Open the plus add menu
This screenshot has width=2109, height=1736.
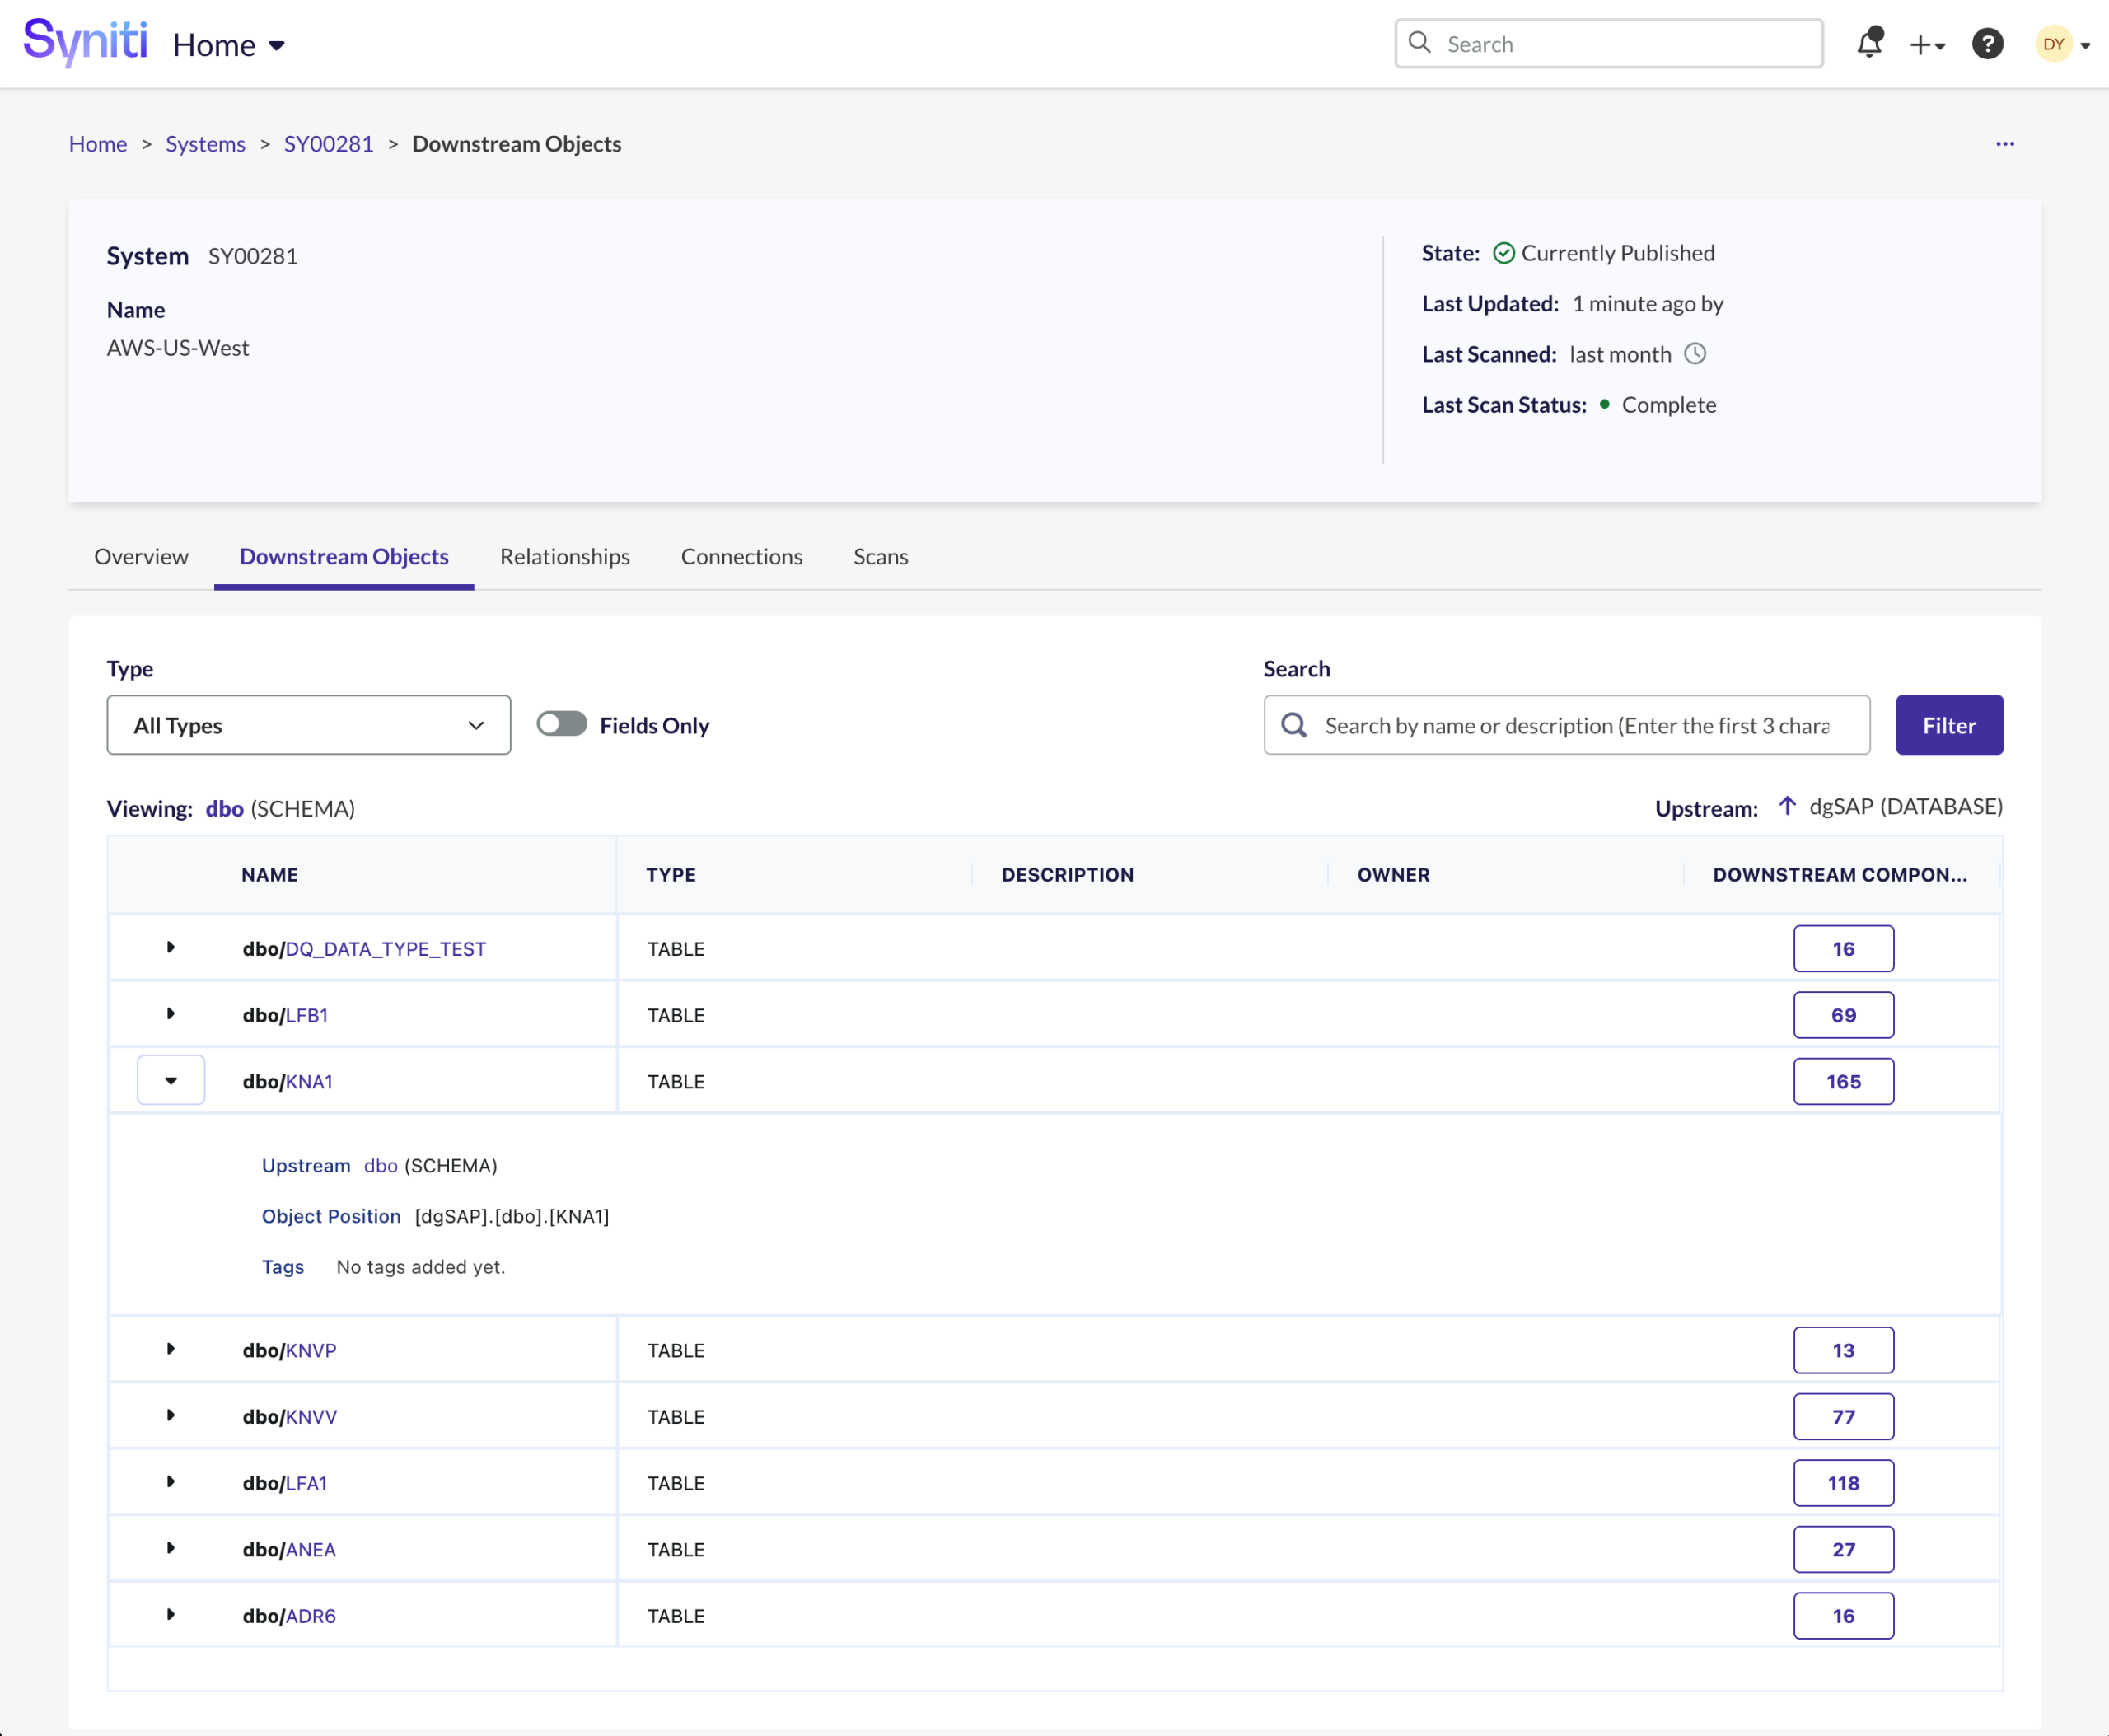click(x=1927, y=45)
